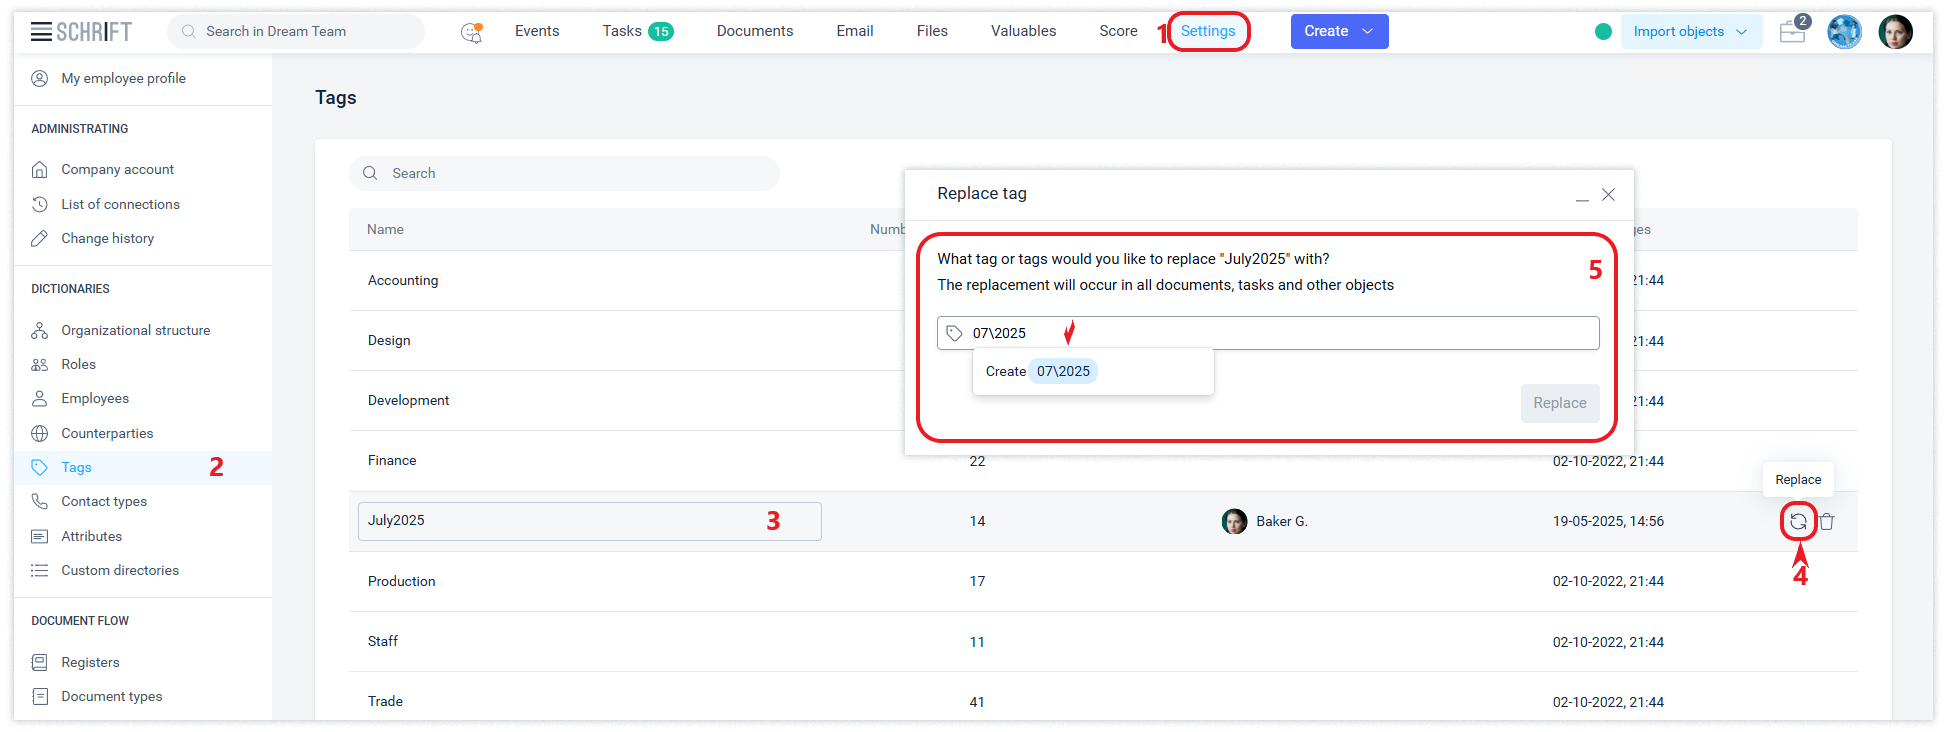Open the briefcase icon with badge
This screenshot has width=1946, height=732.
click(x=1793, y=31)
